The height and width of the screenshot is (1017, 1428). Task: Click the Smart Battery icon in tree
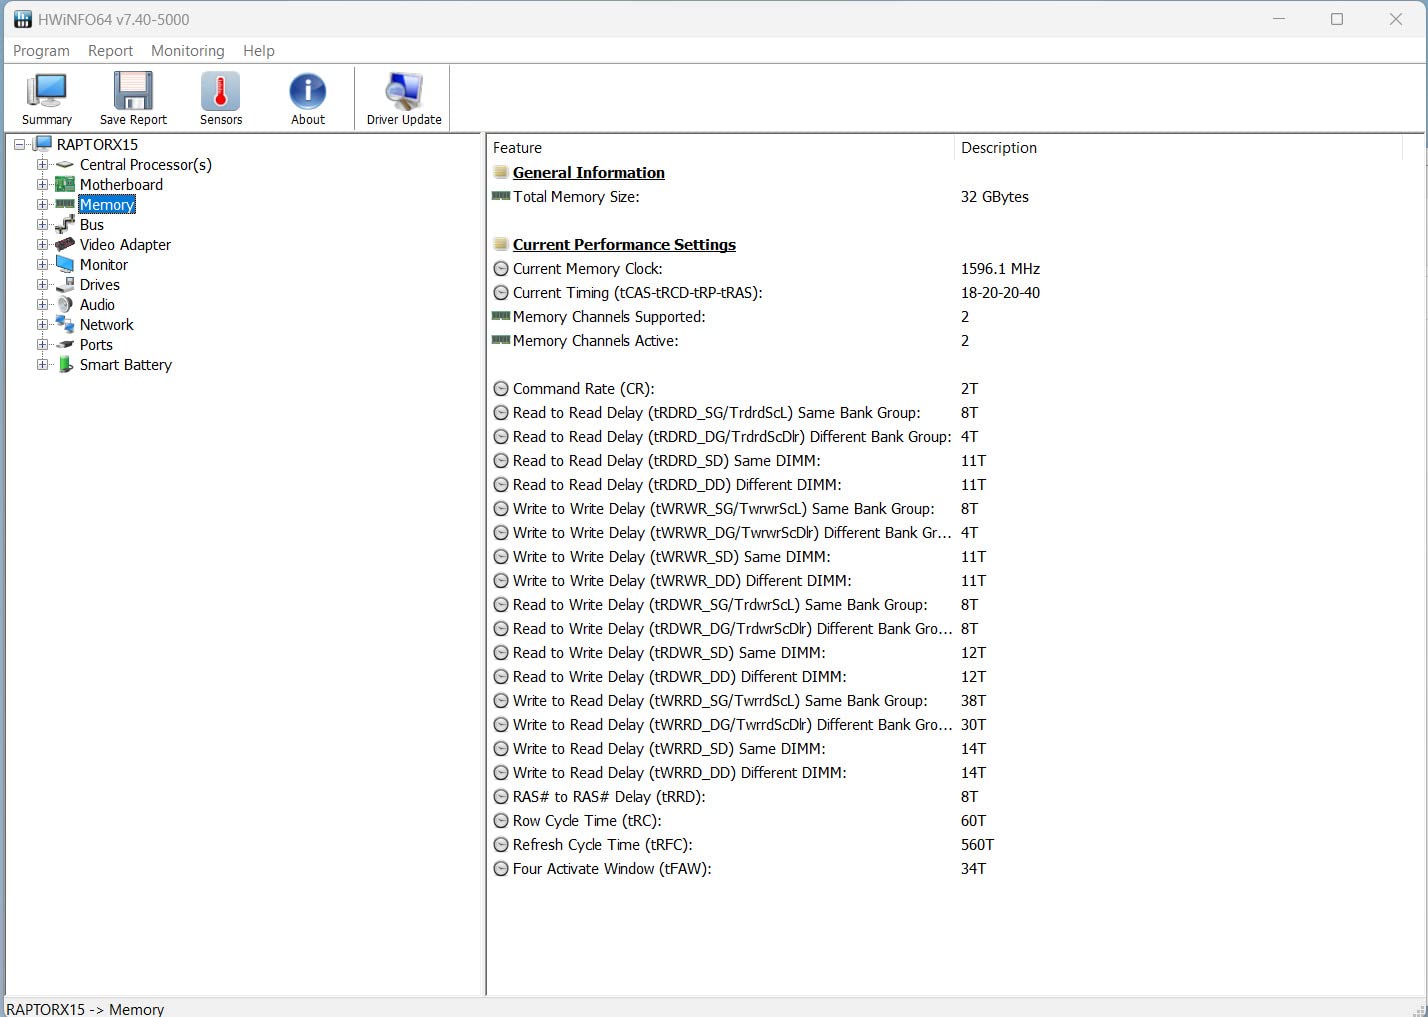[x=65, y=365]
